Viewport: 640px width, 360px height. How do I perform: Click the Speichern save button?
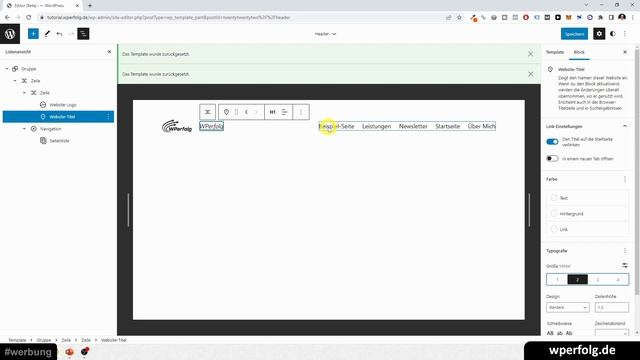[x=574, y=34]
